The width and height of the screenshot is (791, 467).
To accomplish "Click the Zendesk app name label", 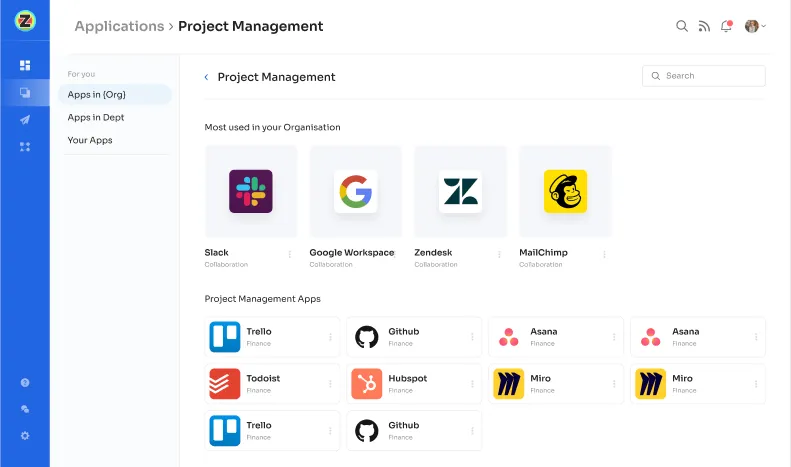I will [x=433, y=253].
